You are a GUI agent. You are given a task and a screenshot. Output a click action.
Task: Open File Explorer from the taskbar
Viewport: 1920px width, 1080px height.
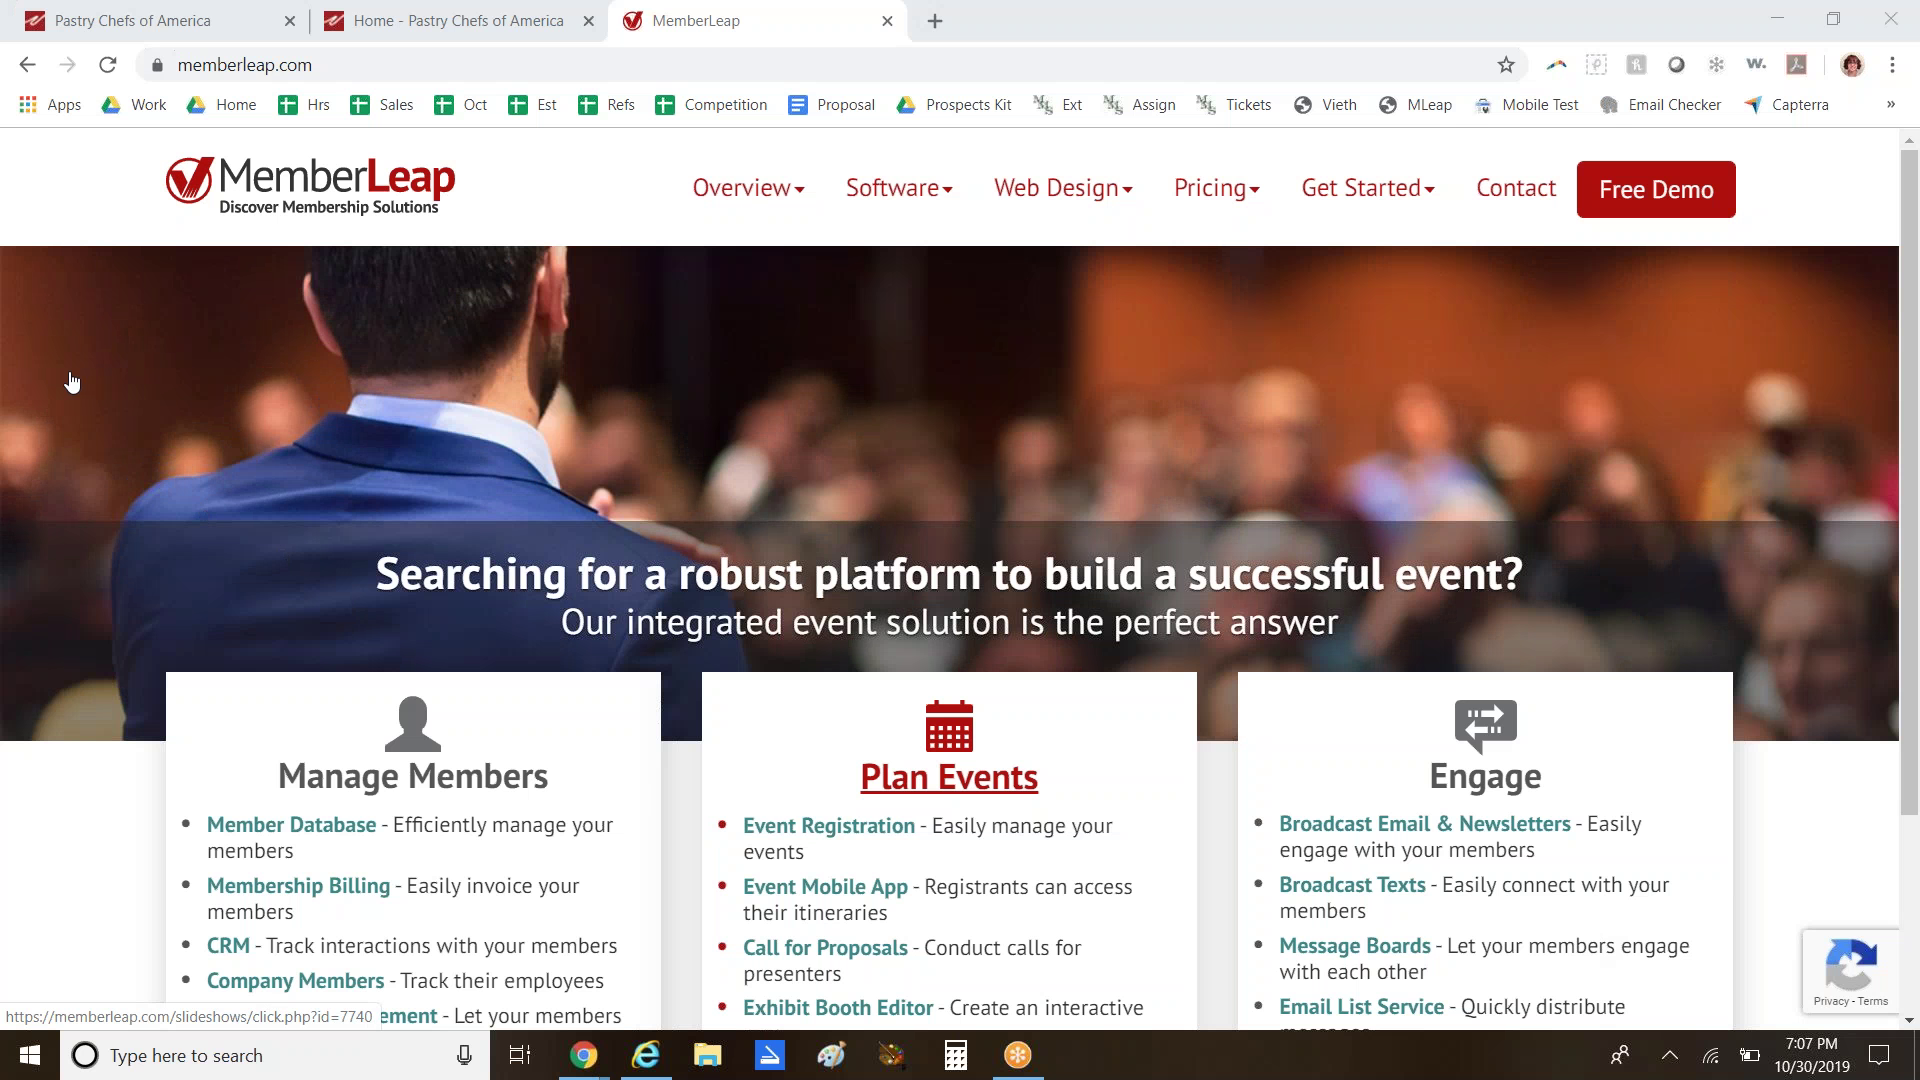(x=708, y=1055)
